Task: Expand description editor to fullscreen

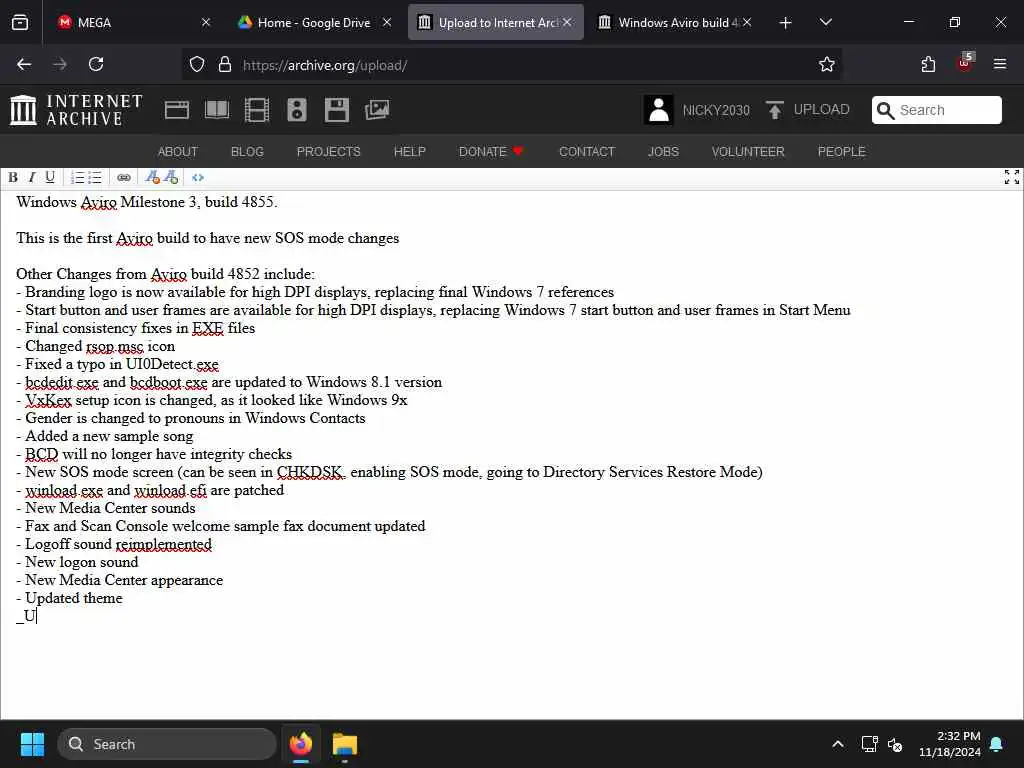Action: pyautogui.click(x=1012, y=177)
